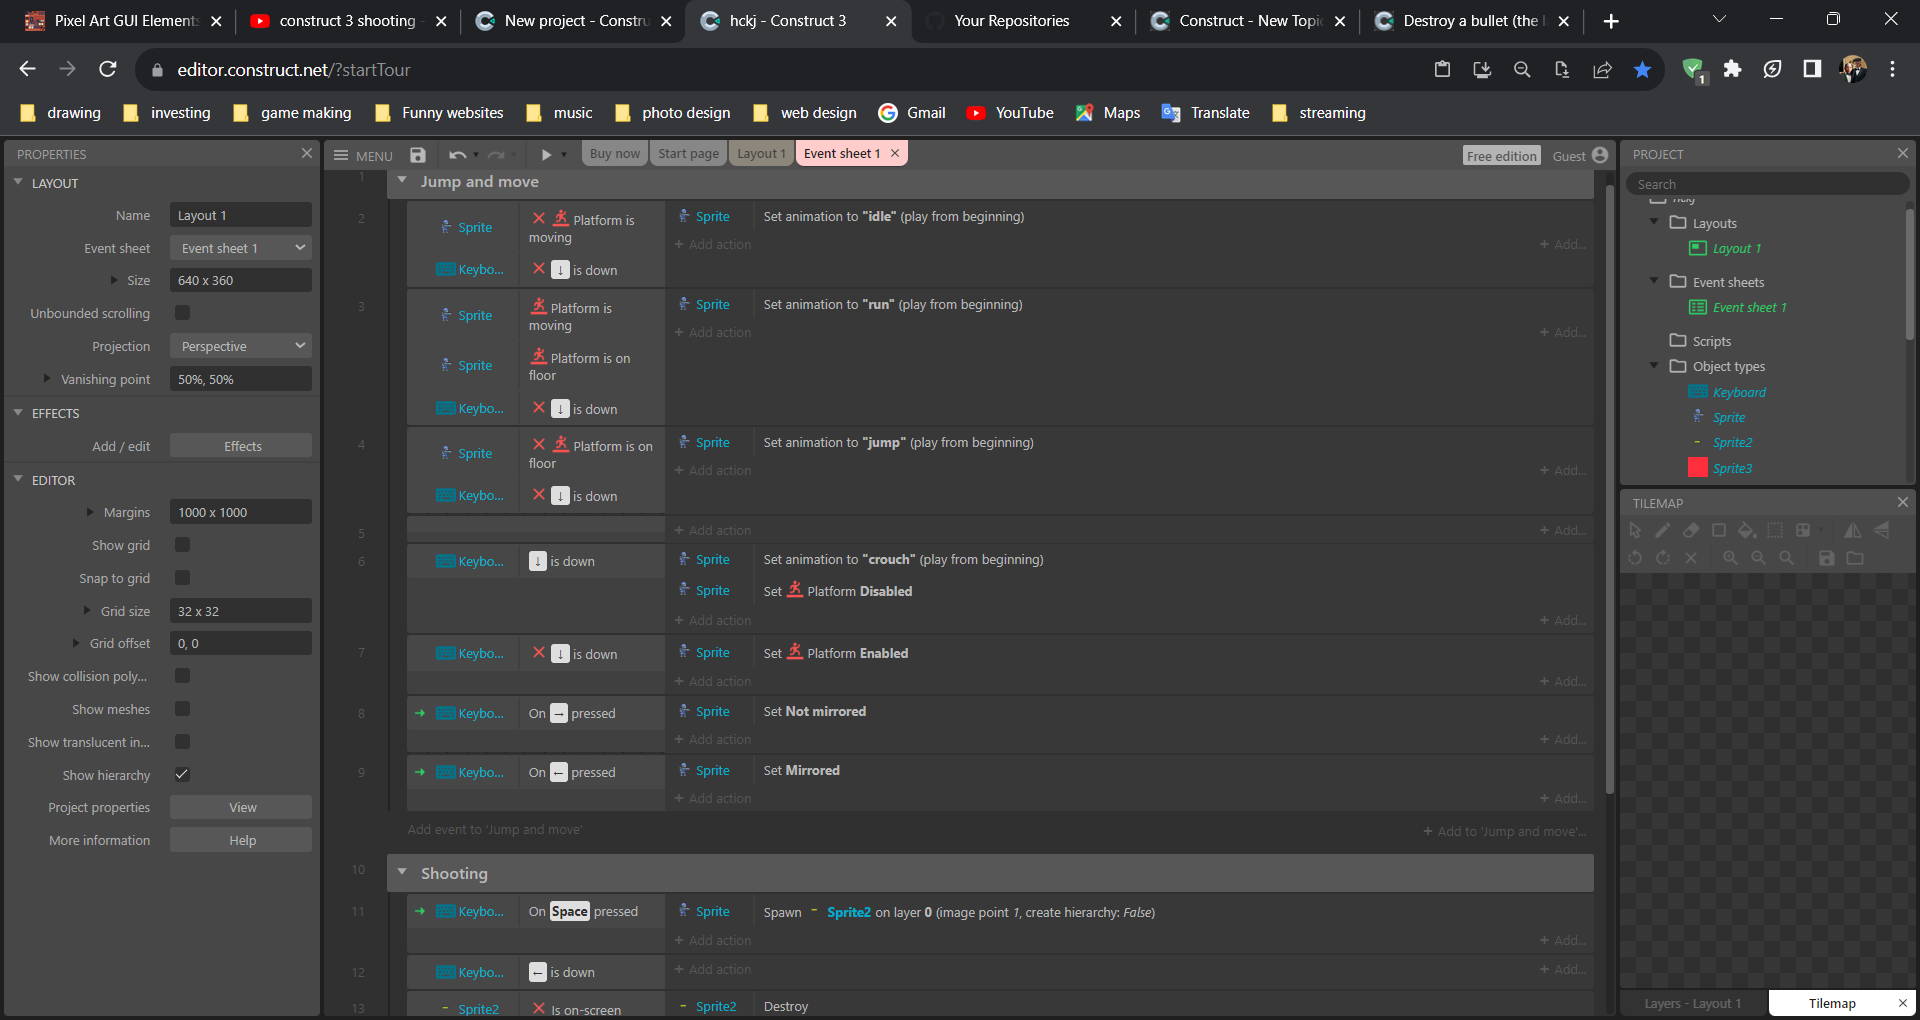
Task: Select the tilemap pencil tool
Action: pos(1662,530)
